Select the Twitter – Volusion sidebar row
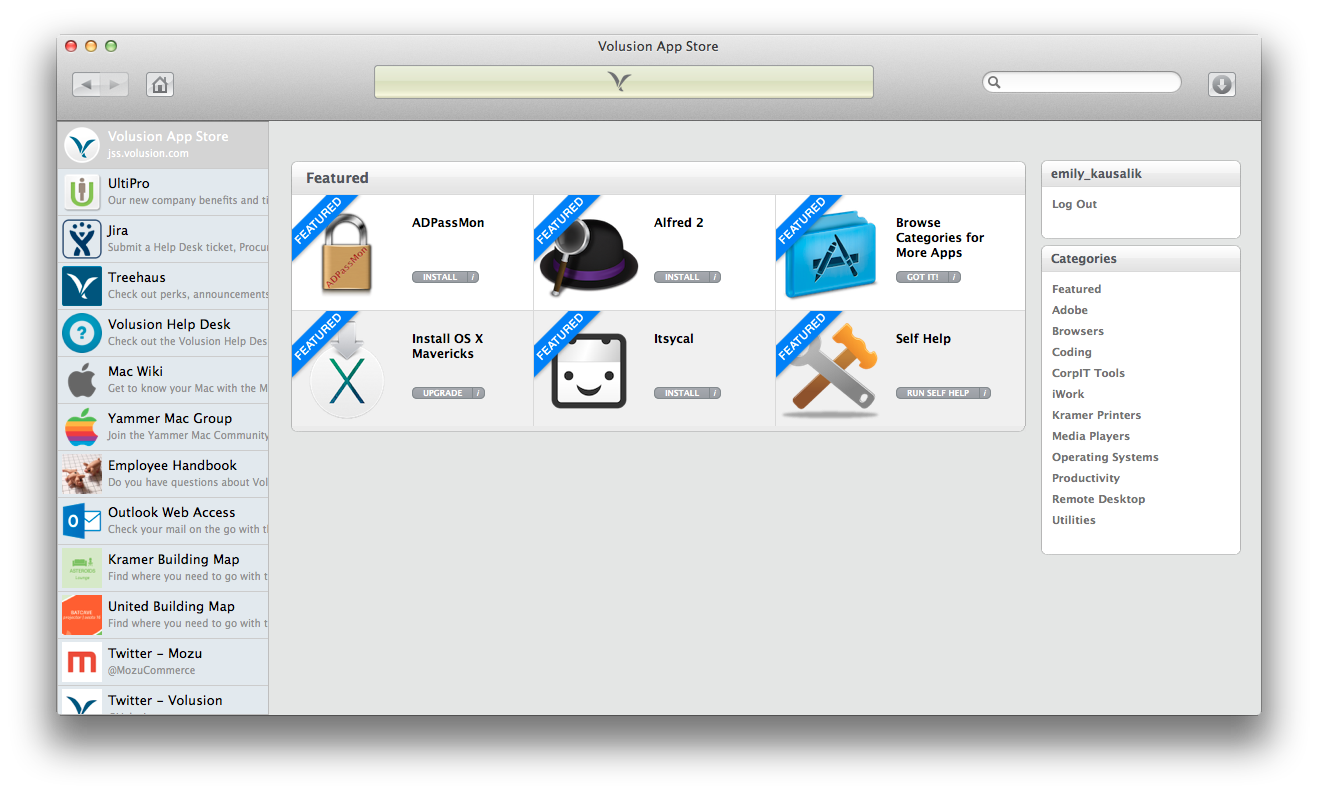Viewport: 1318px width, 794px height. [x=163, y=700]
